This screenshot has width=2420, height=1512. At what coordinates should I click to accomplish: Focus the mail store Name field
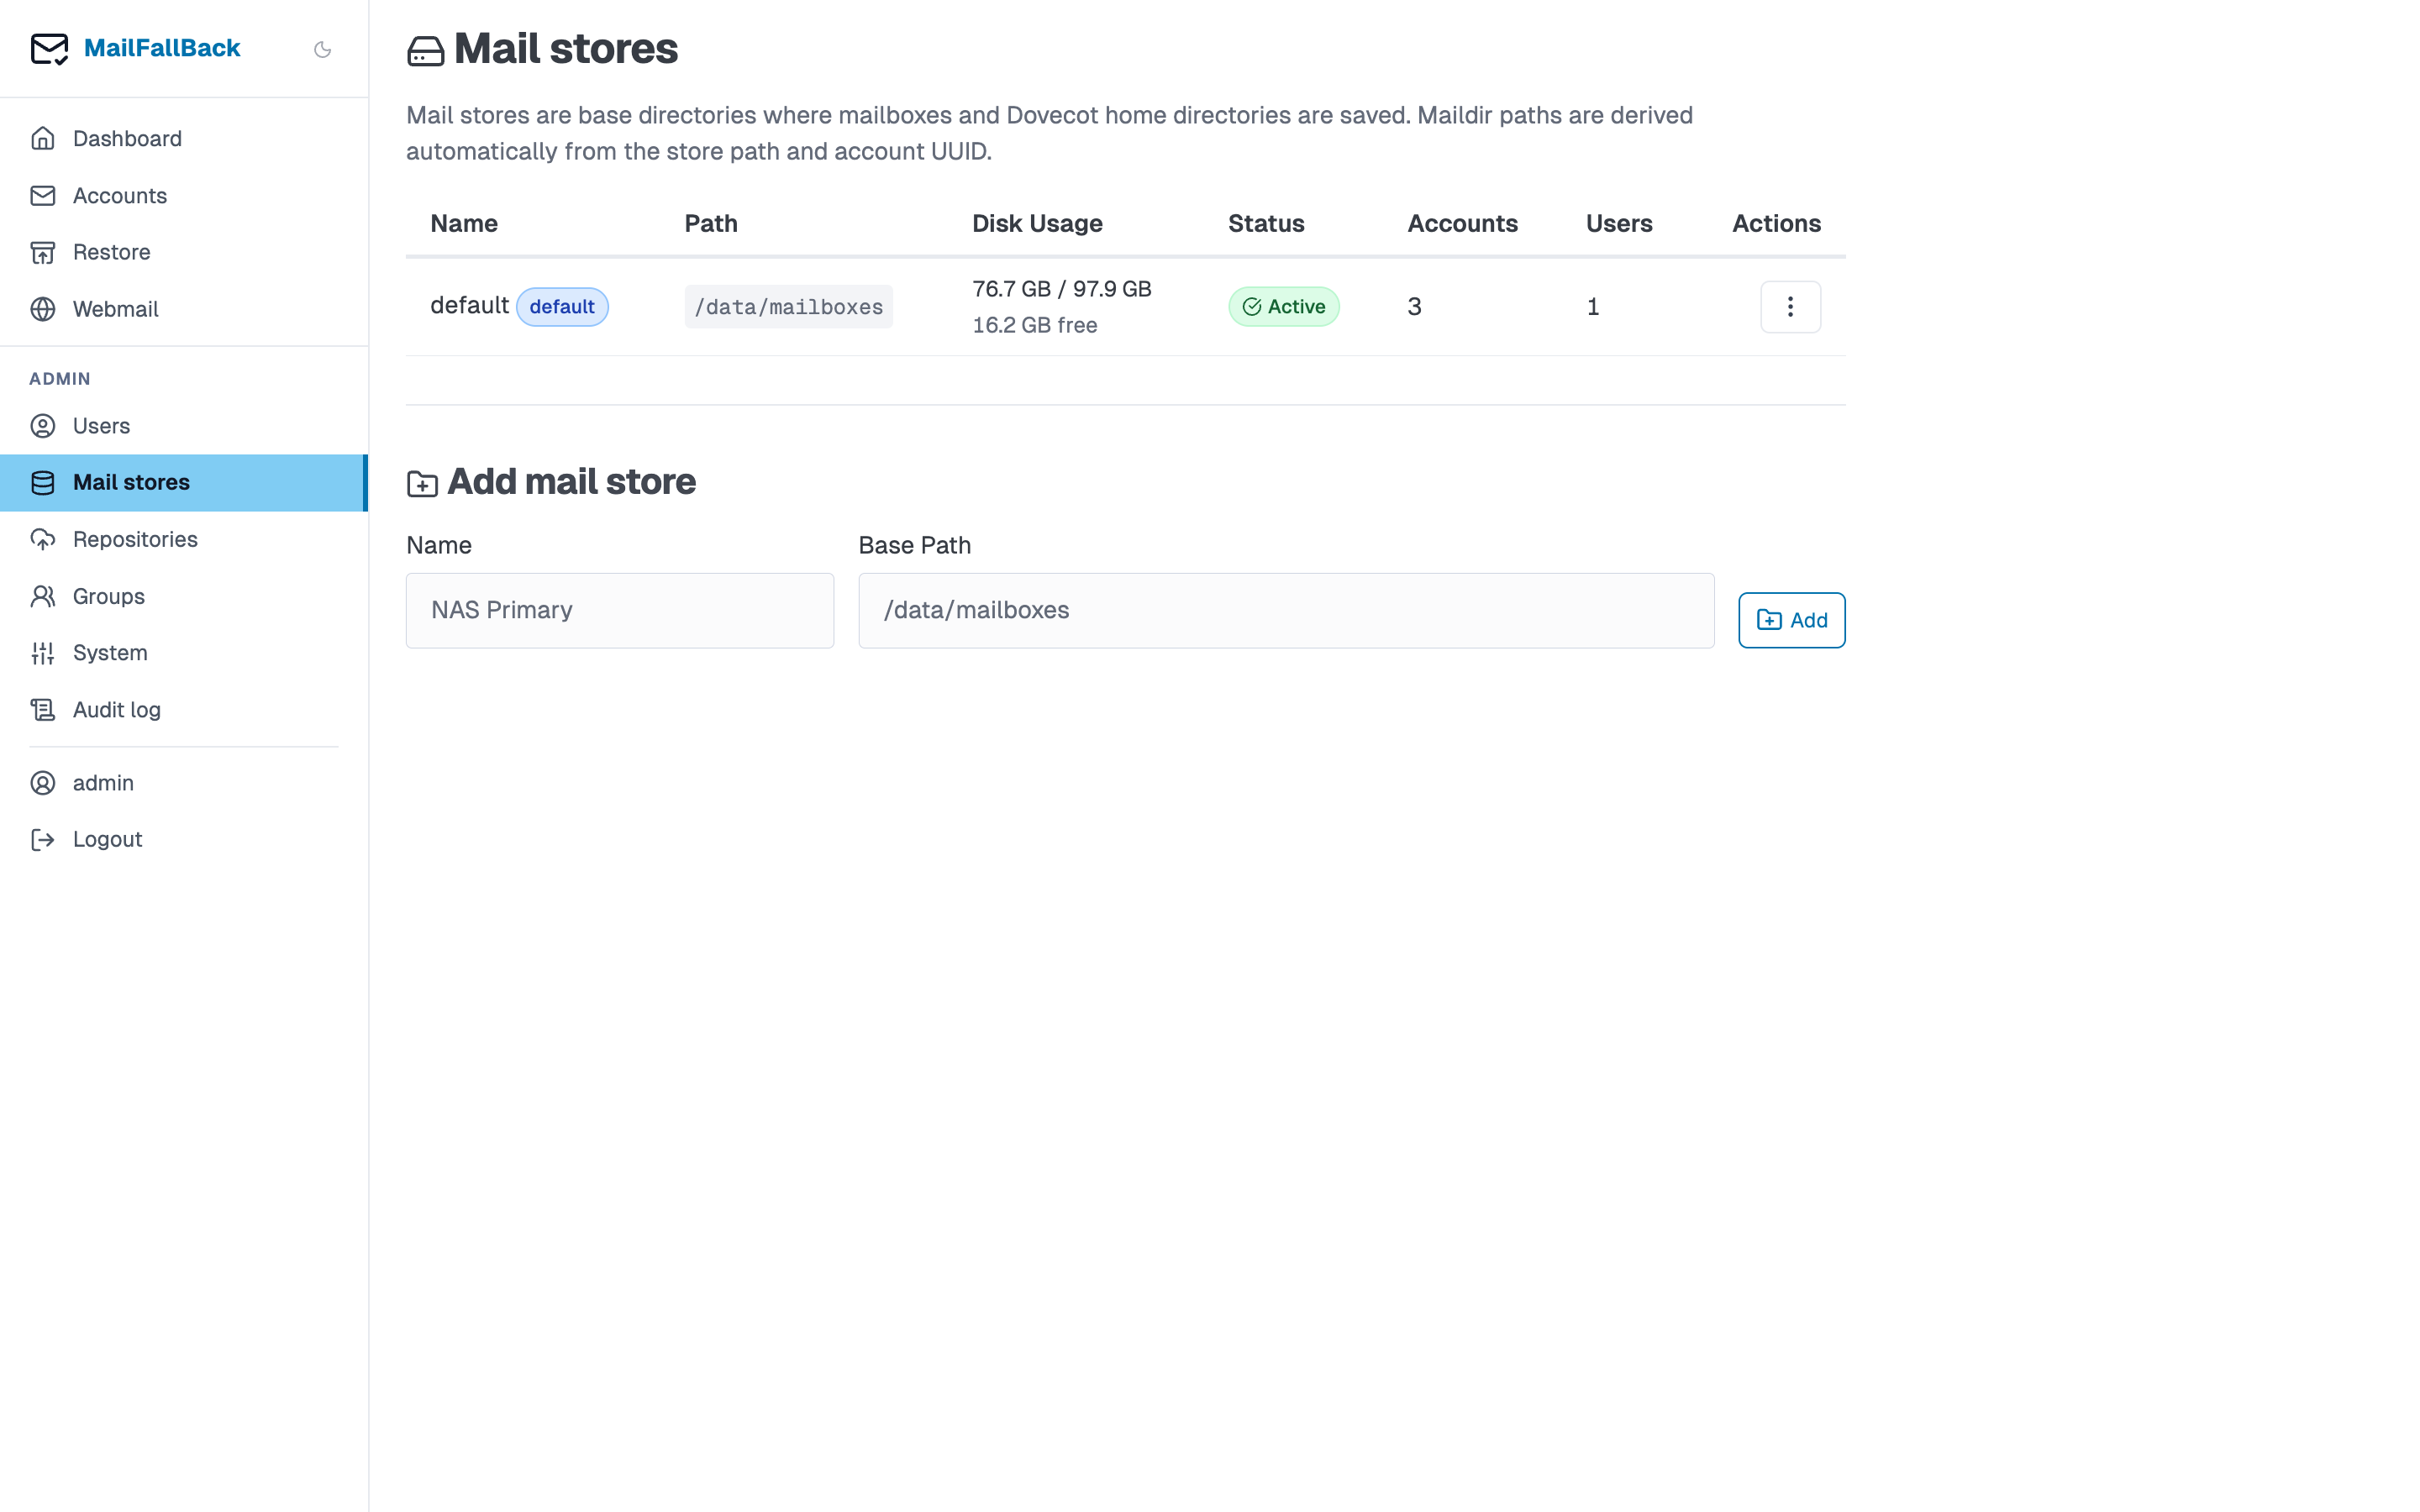click(620, 610)
